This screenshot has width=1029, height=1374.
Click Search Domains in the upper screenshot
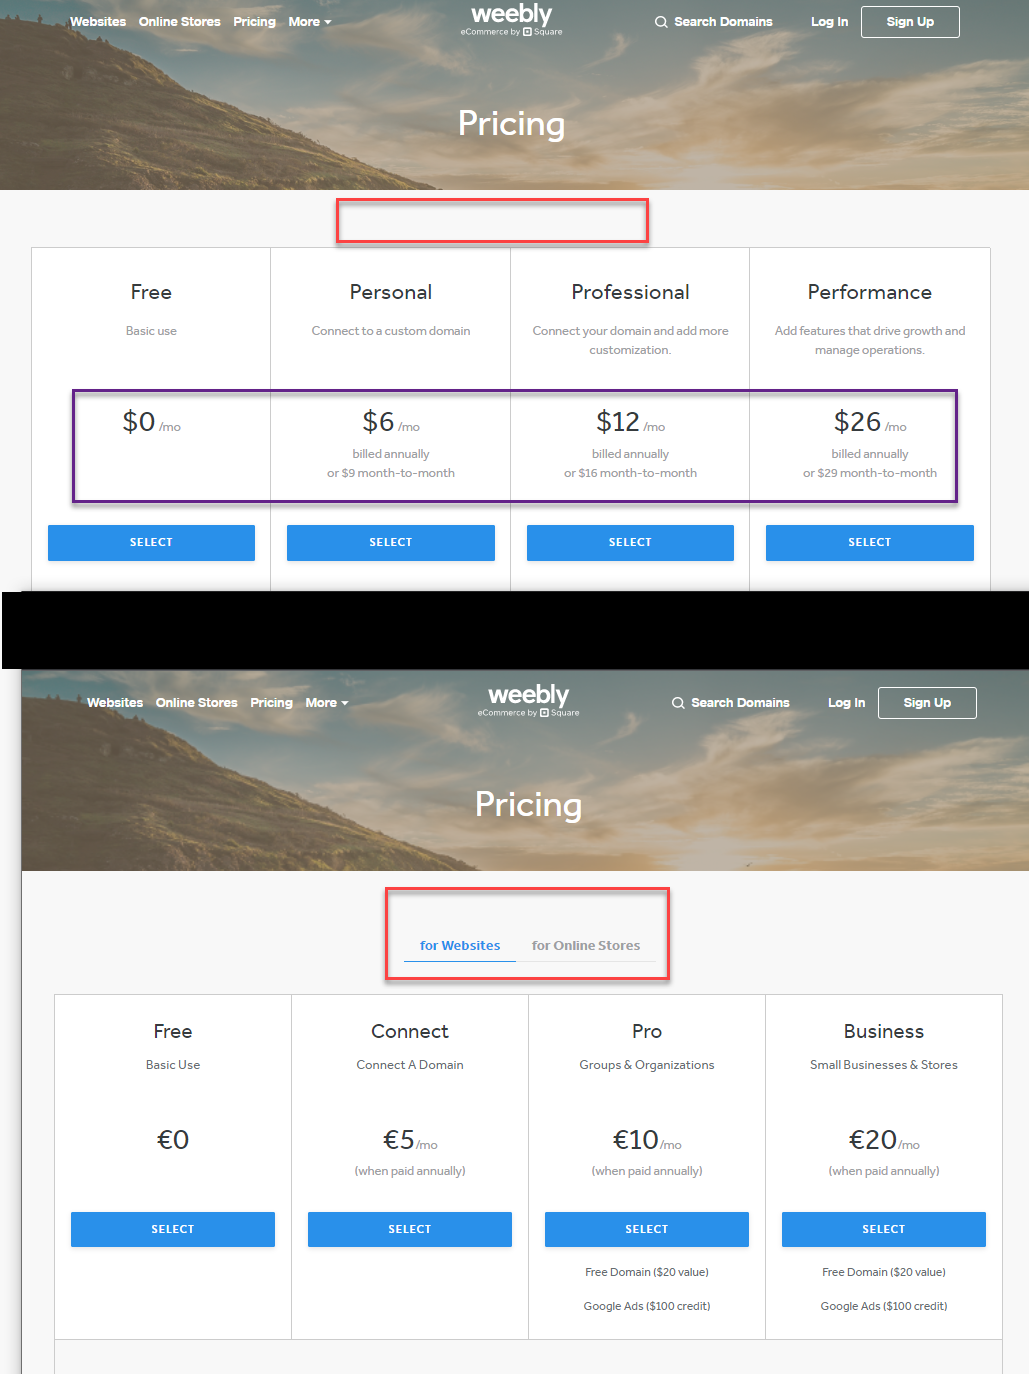point(723,22)
